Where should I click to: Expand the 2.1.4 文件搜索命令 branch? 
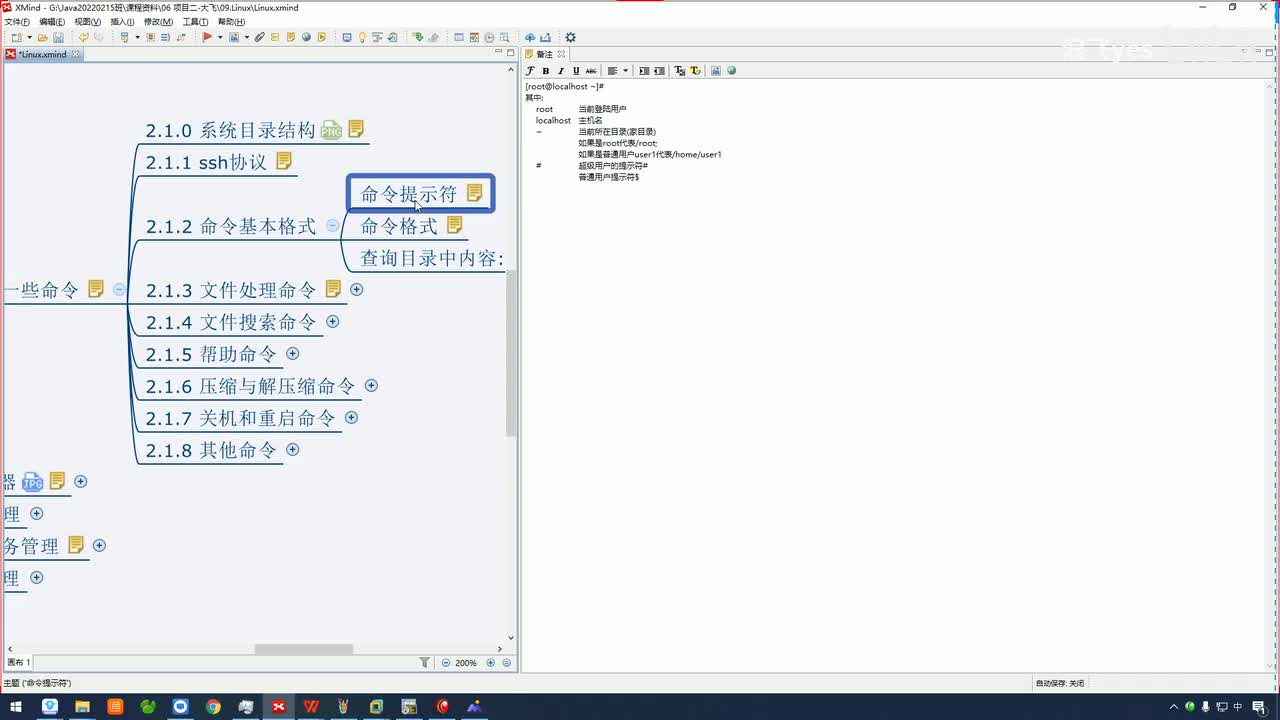(333, 322)
